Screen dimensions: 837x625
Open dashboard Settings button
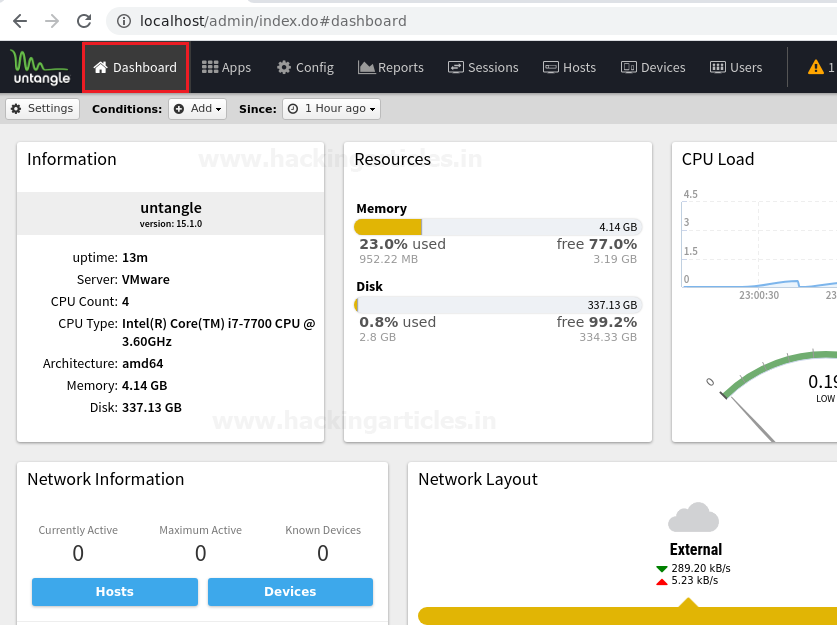click(43, 109)
